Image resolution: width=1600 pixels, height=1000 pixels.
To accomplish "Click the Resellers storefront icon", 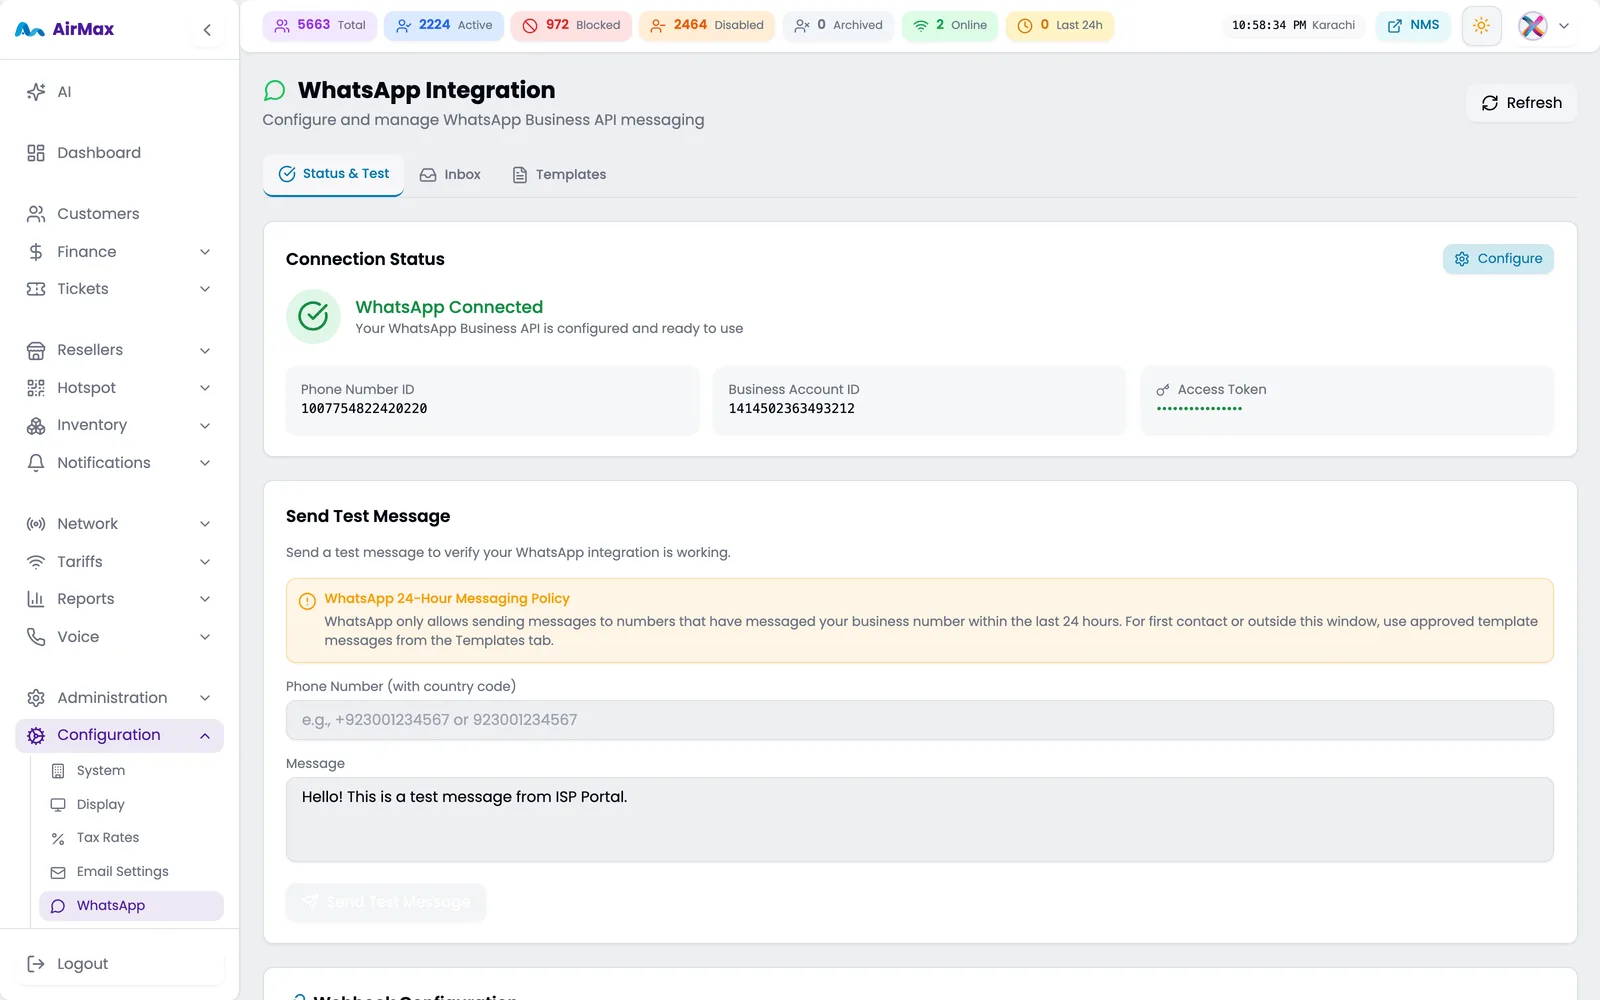I will [x=36, y=350].
